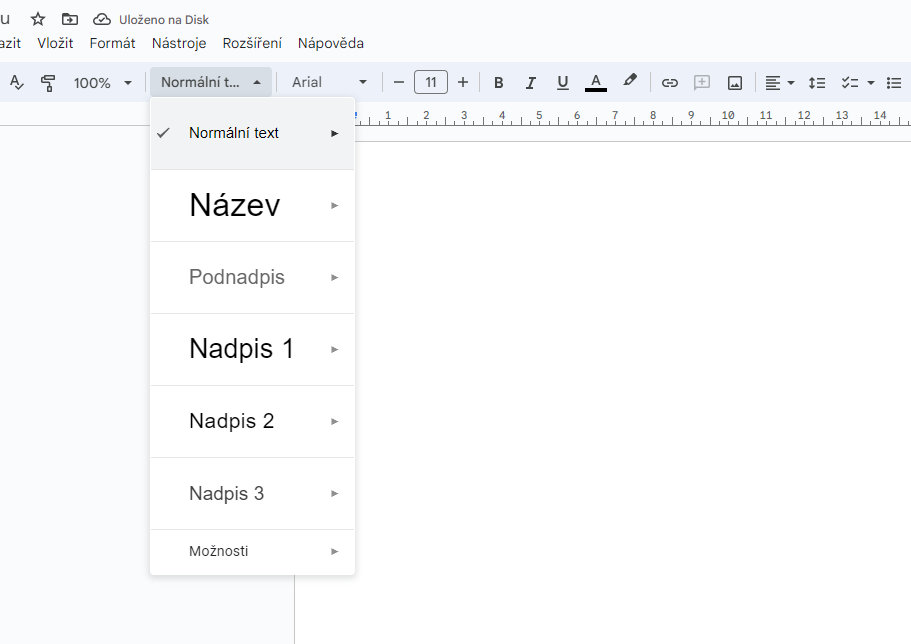Click the star icon to favorite document
Image resolution: width=911 pixels, height=644 pixels.
tap(38, 19)
